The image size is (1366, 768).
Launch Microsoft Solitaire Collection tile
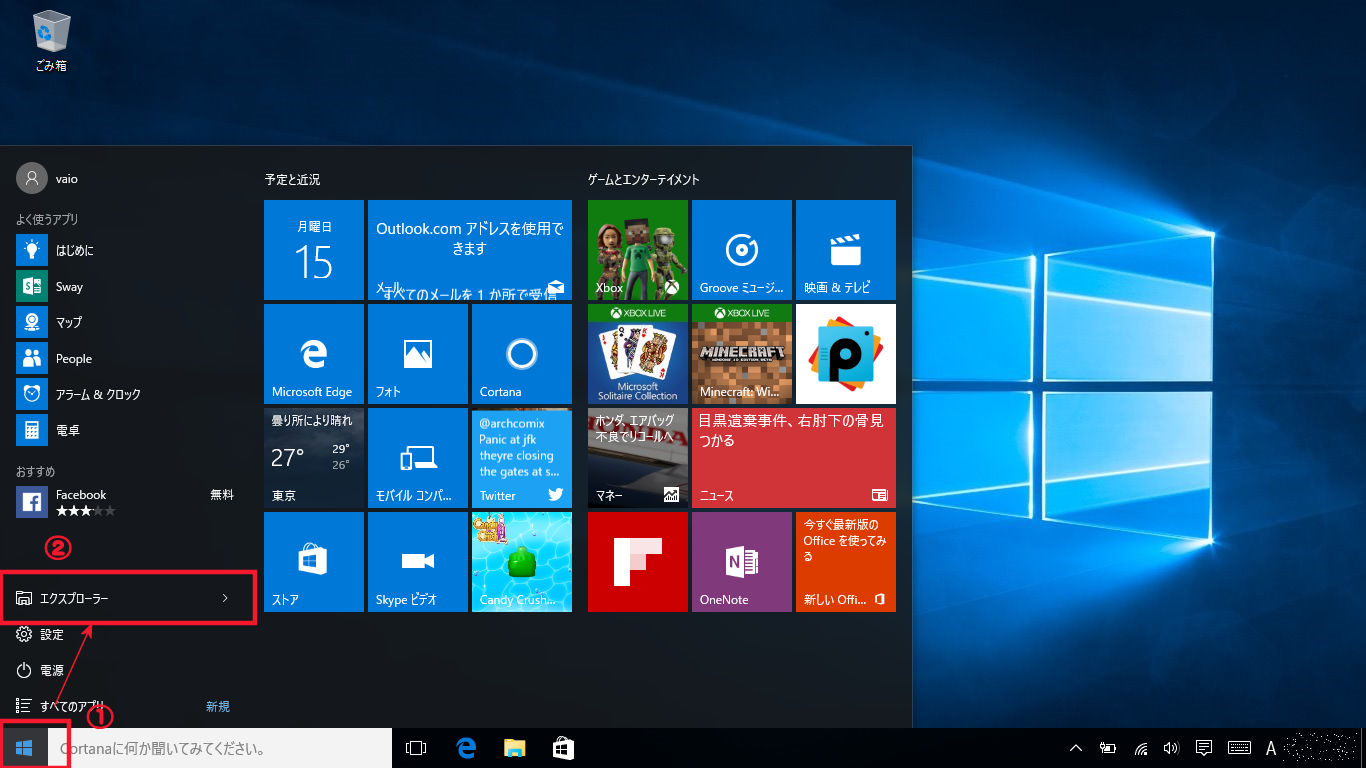[x=638, y=354]
